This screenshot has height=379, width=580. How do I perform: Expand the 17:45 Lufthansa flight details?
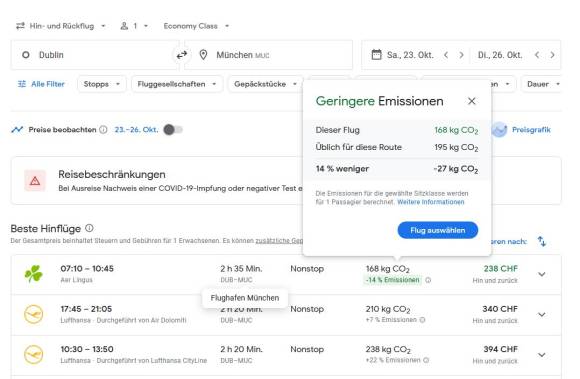click(x=542, y=315)
